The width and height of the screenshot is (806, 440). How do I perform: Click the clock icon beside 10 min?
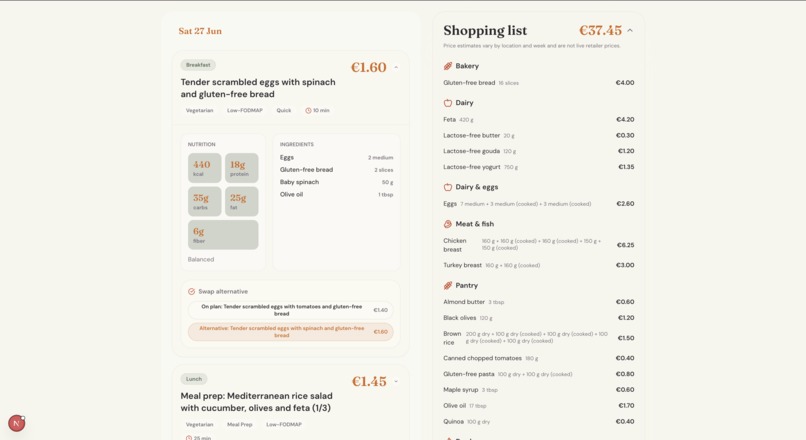point(308,111)
